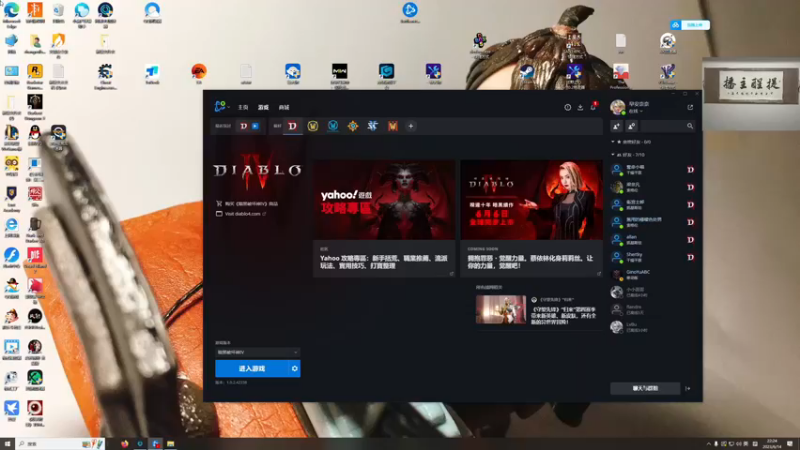Image resolution: width=800 pixels, height=450 pixels.
Task: Select friend GinoHuABC in friends list
Action: point(653,275)
